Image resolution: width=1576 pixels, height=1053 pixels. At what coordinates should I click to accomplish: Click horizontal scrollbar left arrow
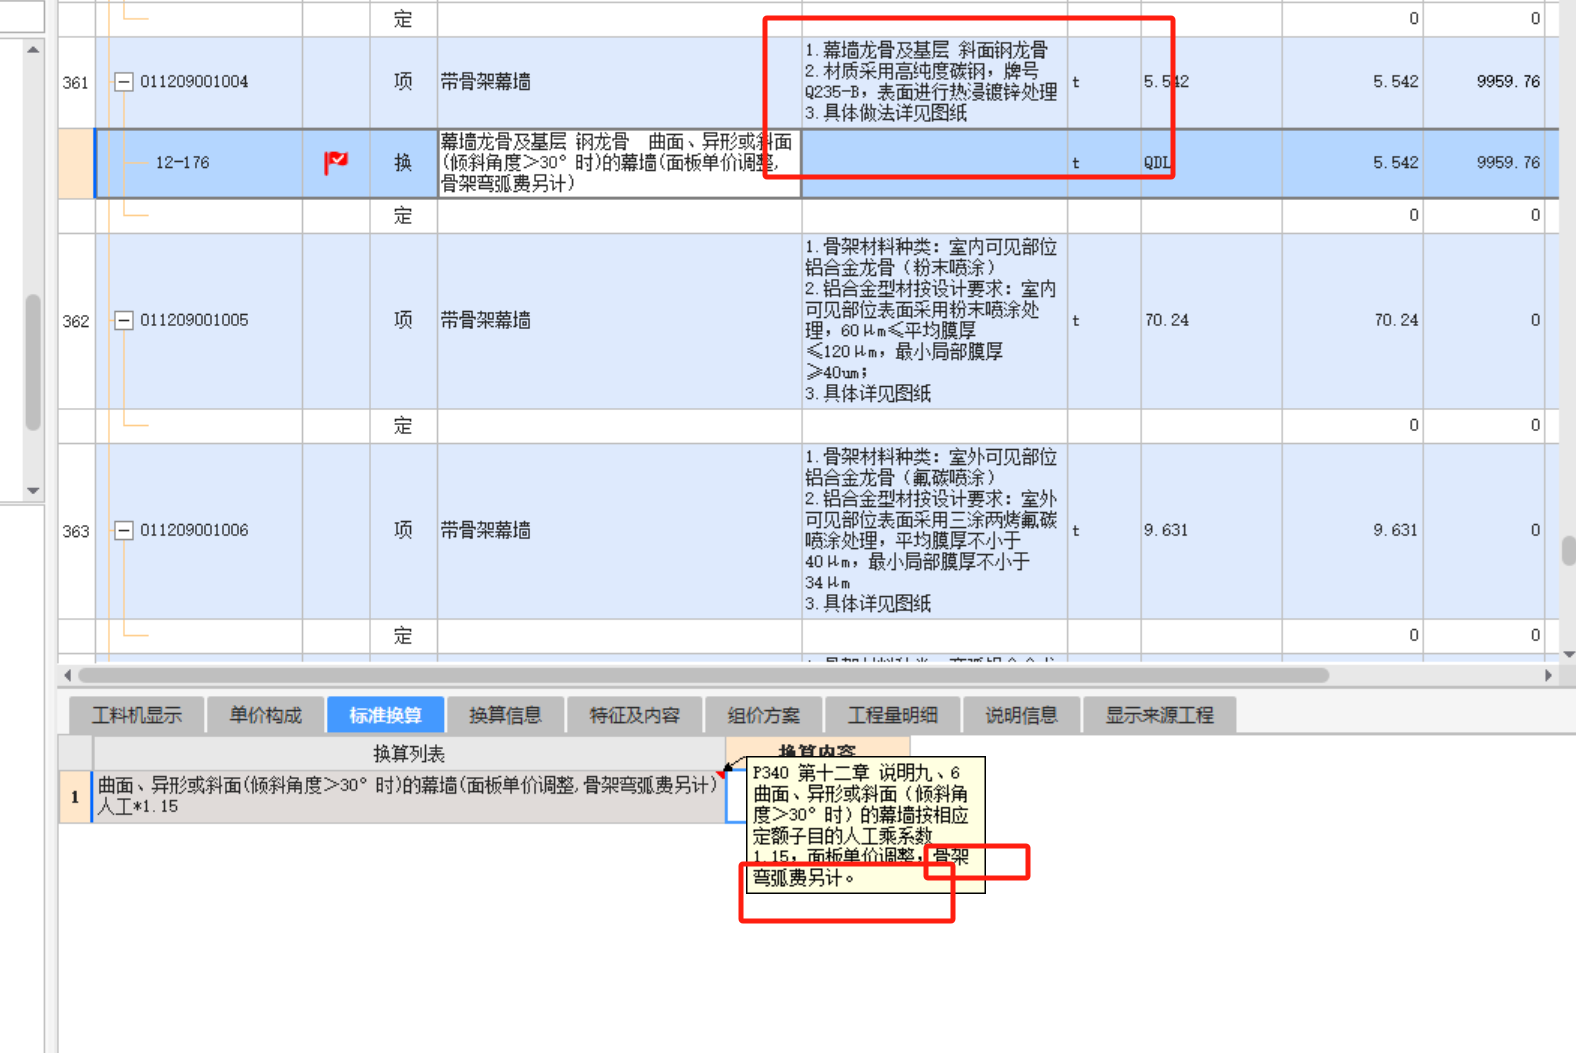tap(67, 676)
